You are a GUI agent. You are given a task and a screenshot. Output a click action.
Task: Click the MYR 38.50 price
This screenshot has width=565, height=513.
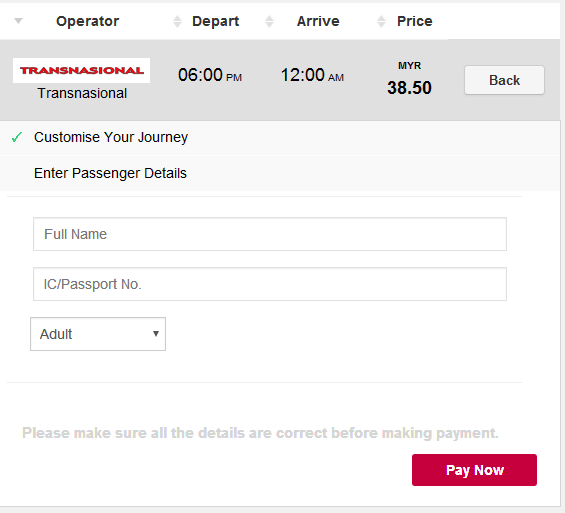pos(409,79)
